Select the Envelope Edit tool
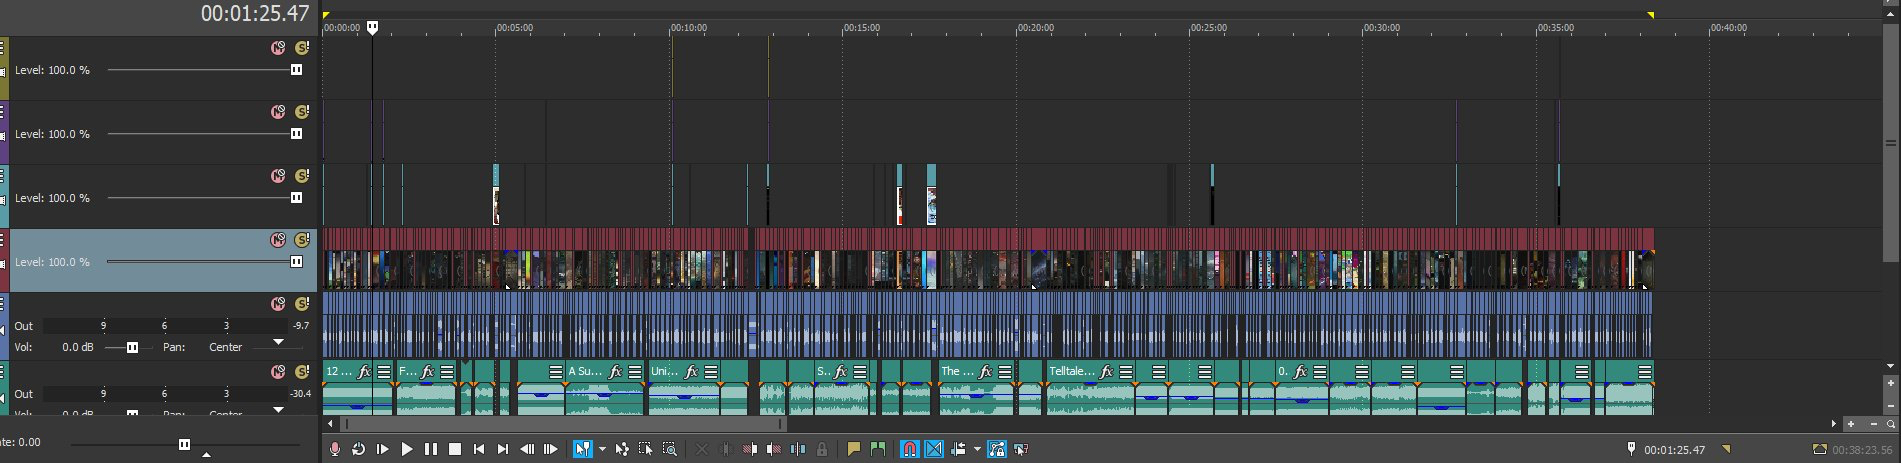The width and height of the screenshot is (1901, 463). click(622, 450)
